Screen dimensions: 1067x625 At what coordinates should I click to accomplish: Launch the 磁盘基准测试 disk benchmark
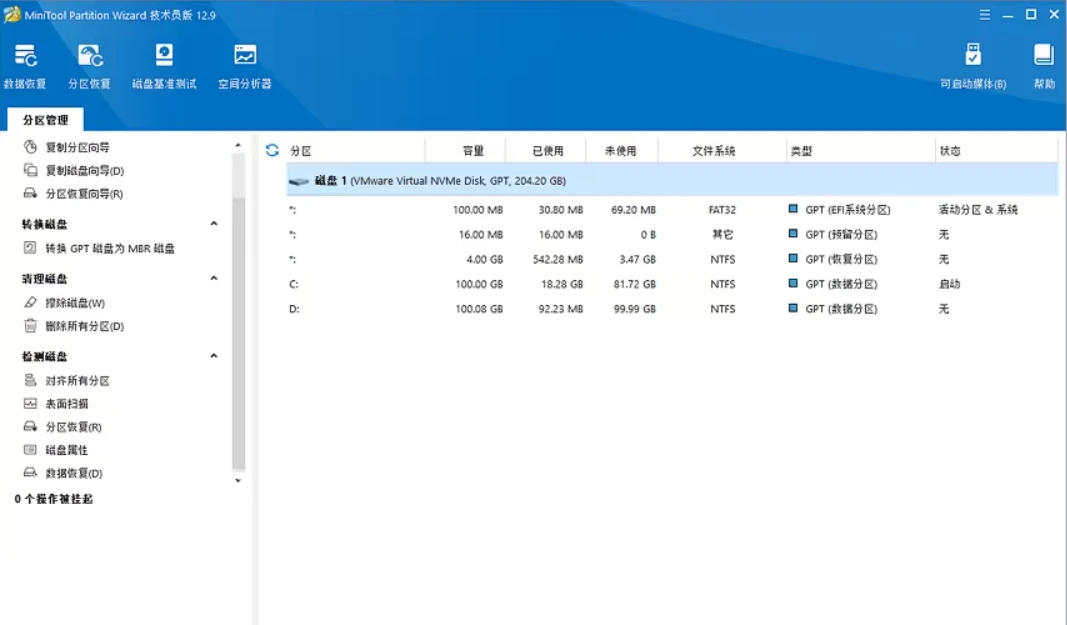pyautogui.click(x=164, y=66)
